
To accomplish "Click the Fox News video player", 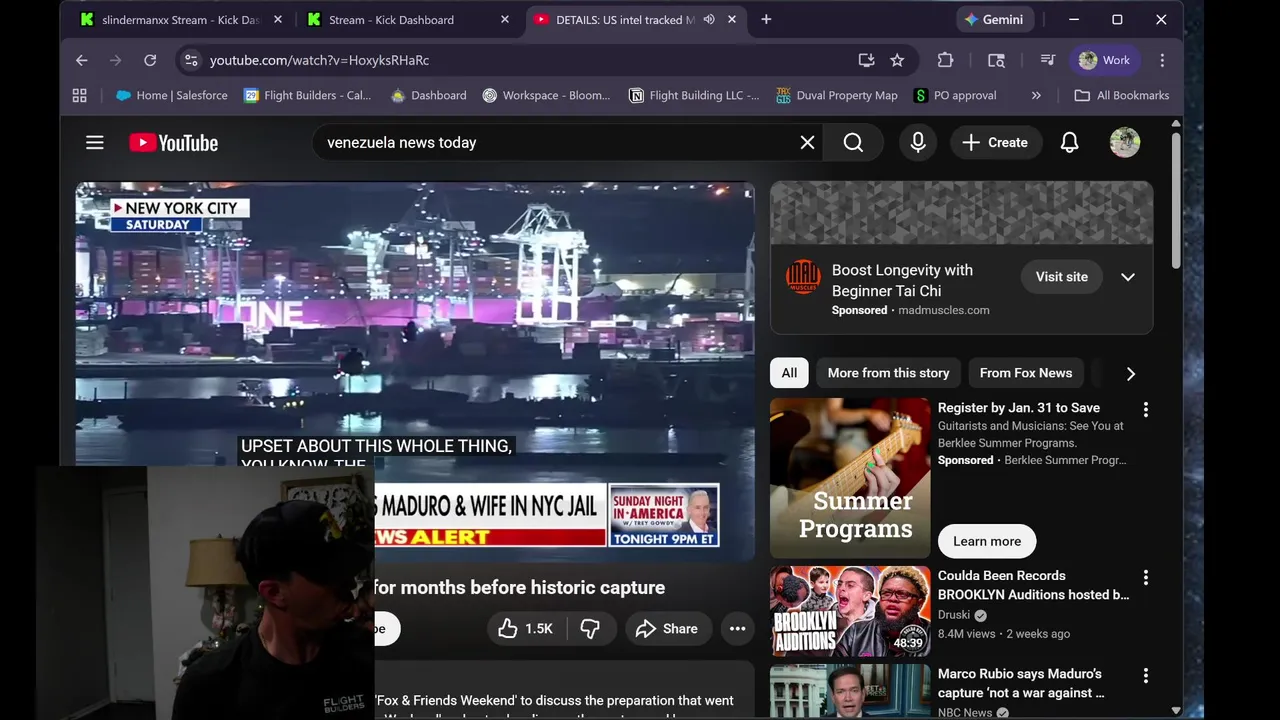I will [415, 370].
